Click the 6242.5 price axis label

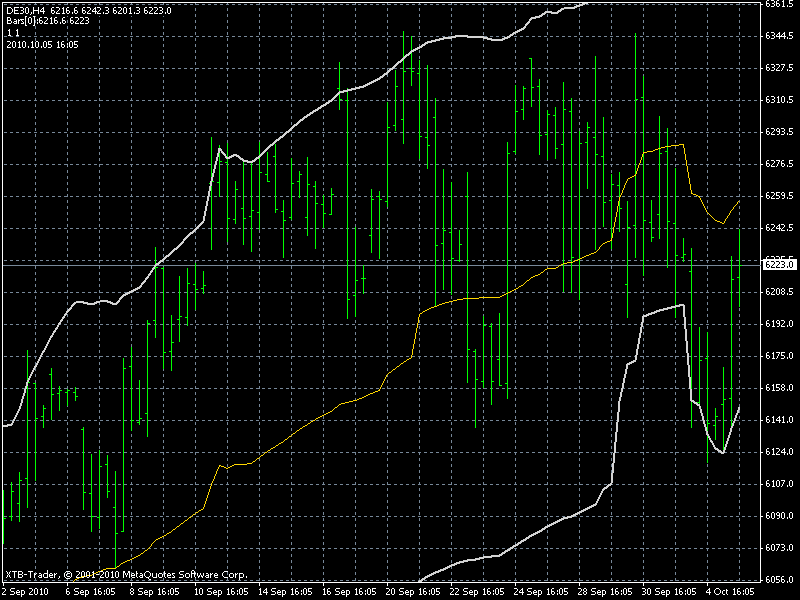coord(779,228)
